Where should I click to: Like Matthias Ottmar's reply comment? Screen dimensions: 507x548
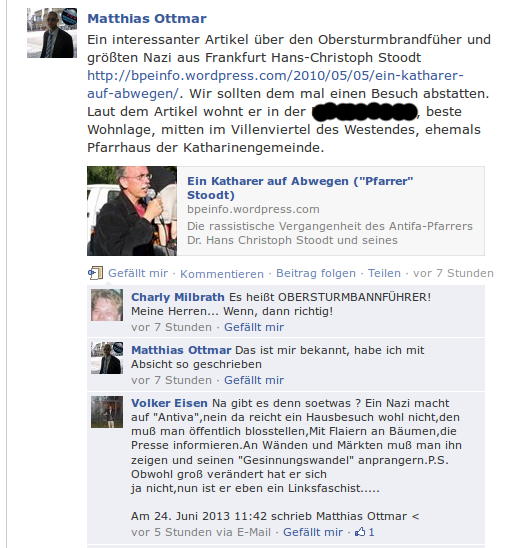[254, 380]
